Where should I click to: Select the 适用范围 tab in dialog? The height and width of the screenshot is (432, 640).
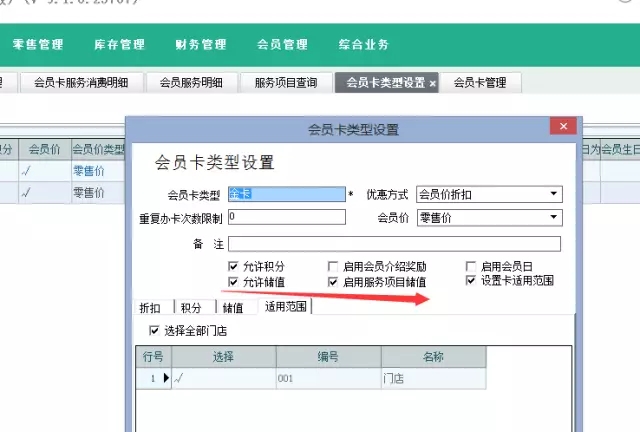pyautogui.click(x=285, y=307)
